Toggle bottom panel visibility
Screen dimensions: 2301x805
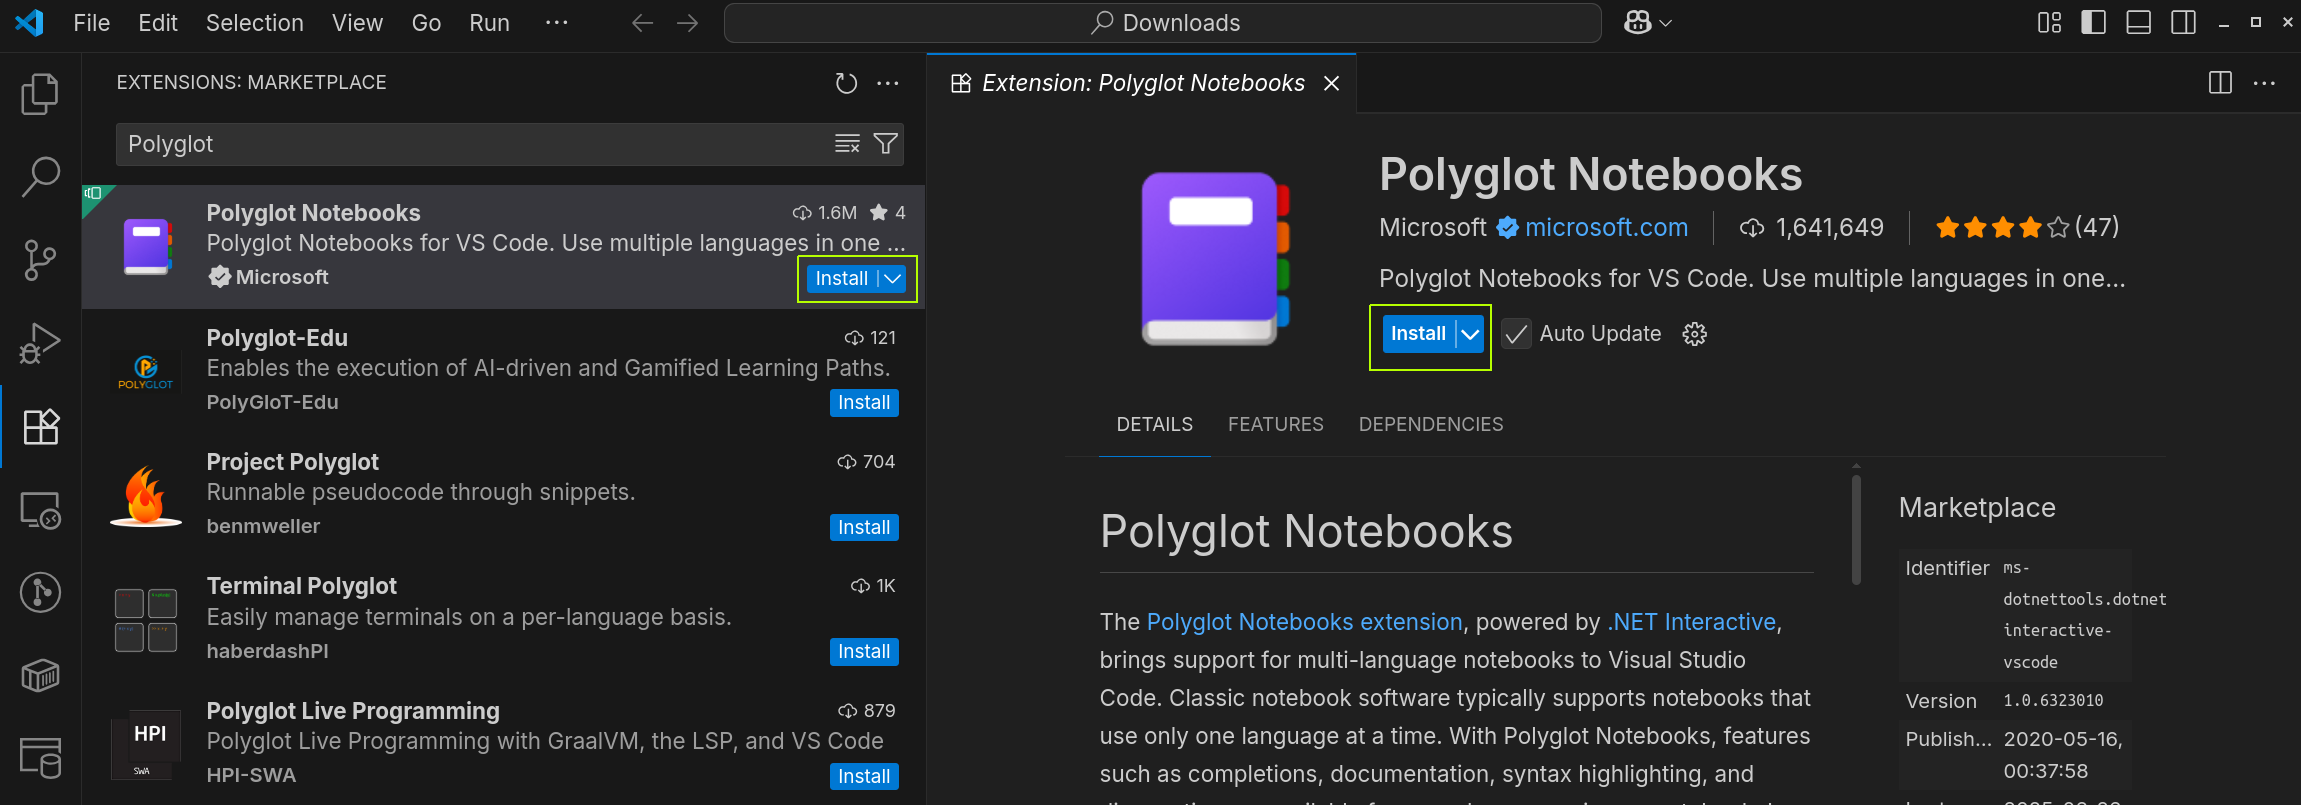click(2139, 23)
